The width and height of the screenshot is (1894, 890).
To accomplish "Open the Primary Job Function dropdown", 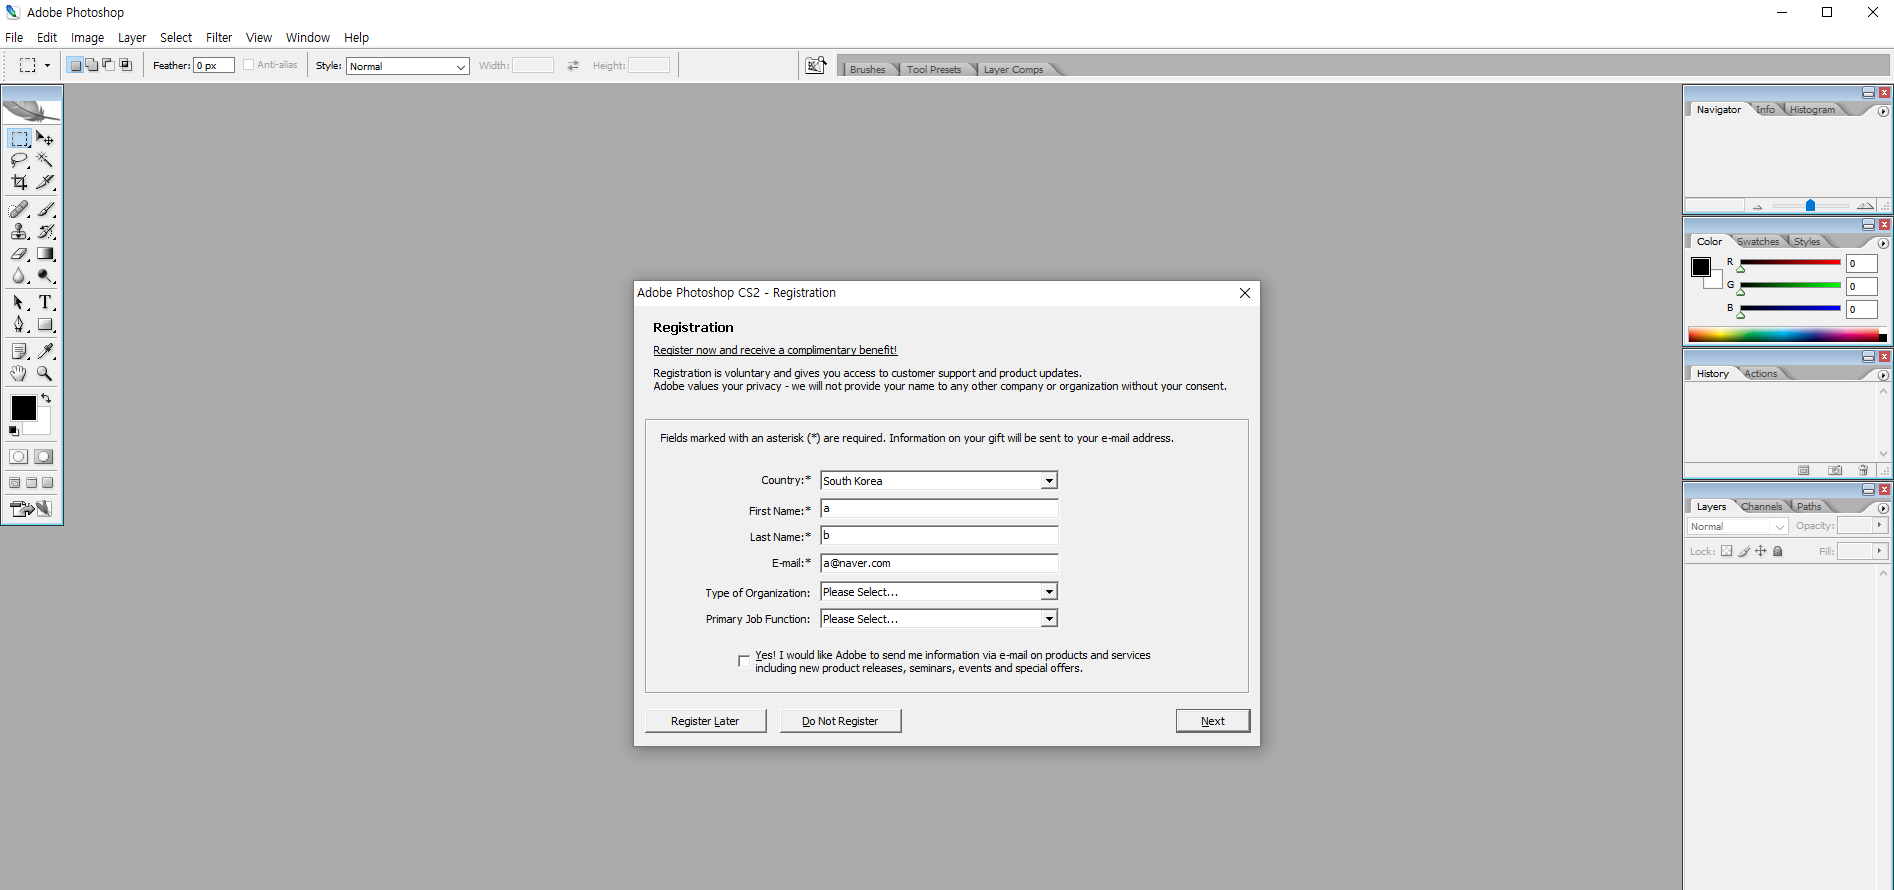I will [x=1049, y=619].
